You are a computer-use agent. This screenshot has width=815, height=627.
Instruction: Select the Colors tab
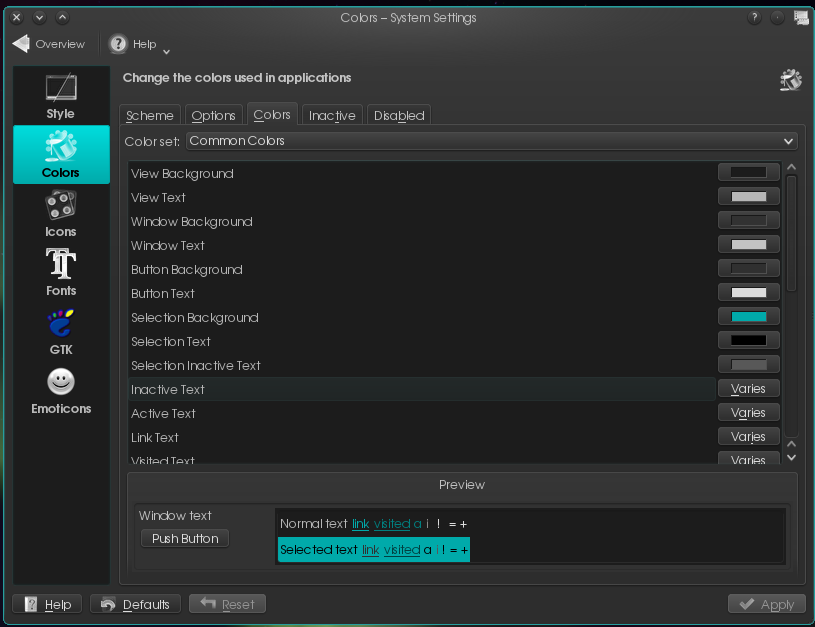pos(272,114)
